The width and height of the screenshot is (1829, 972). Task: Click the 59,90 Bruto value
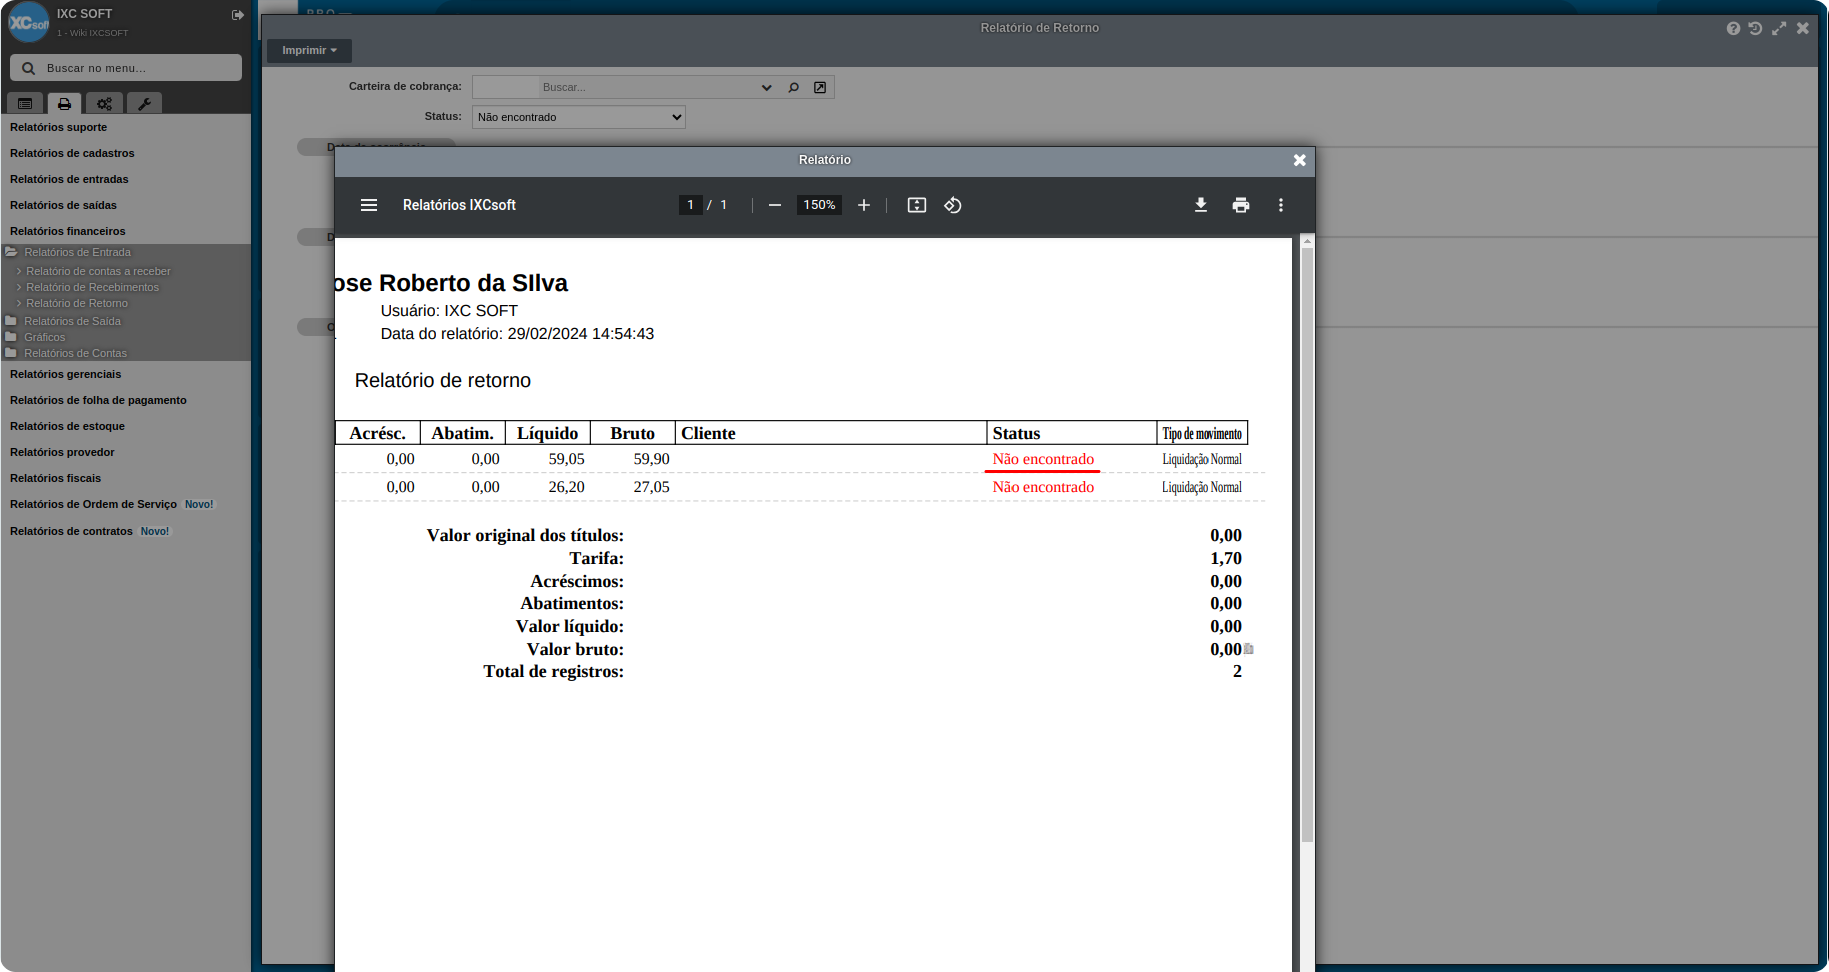tap(651, 459)
